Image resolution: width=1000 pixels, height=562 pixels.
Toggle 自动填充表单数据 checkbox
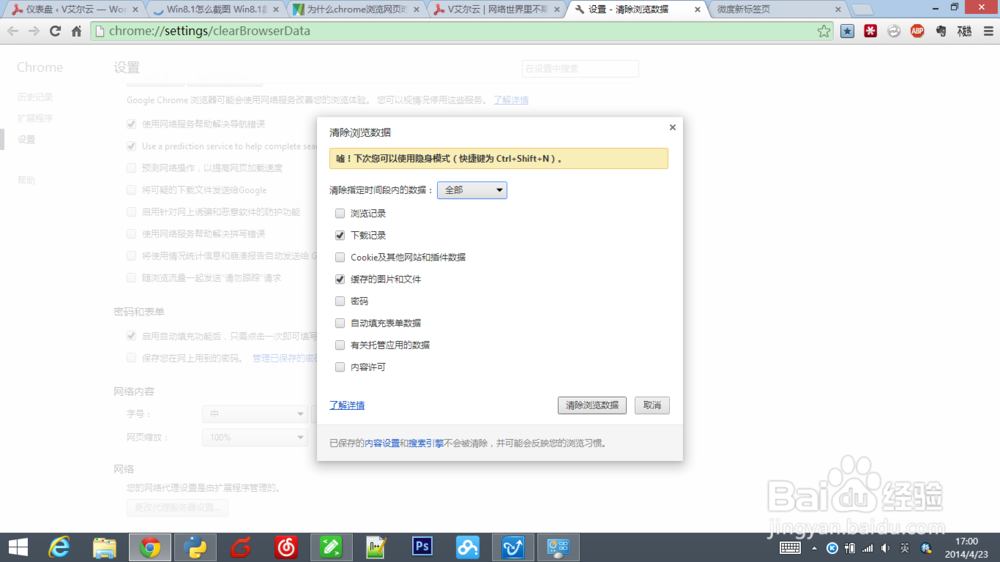[x=340, y=323]
